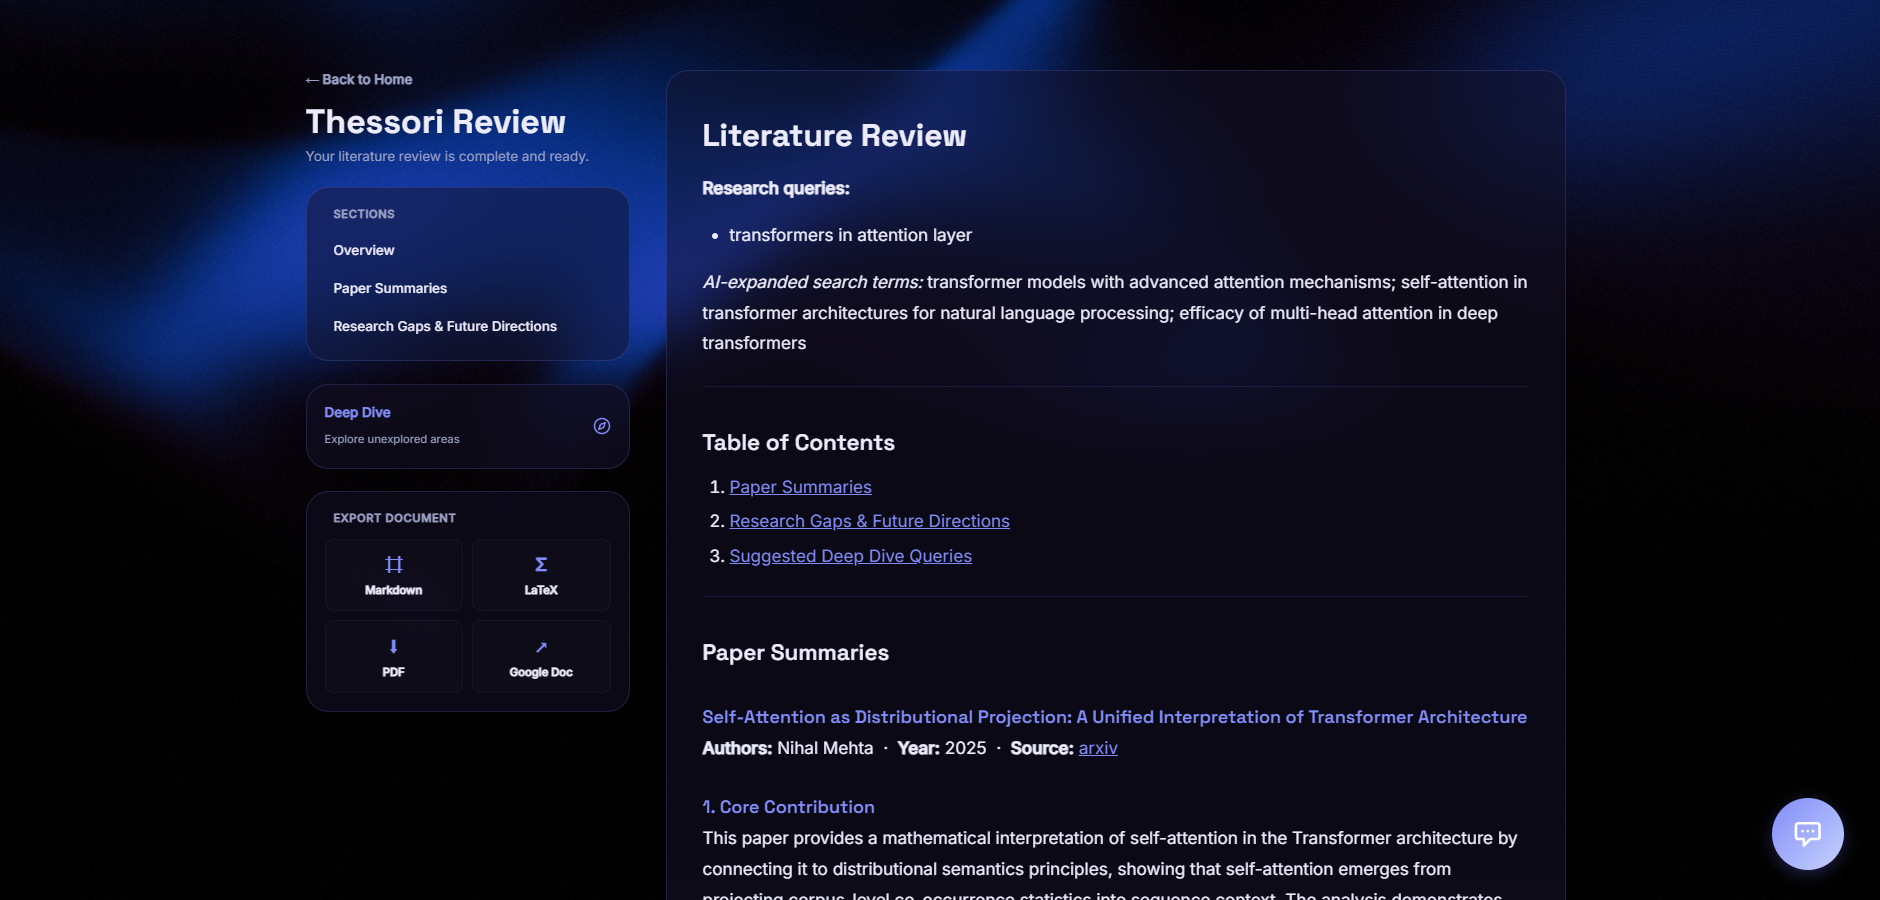Image resolution: width=1880 pixels, height=900 pixels.
Task: Select Paper Summaries in Sections sidebar
Action: click(390, 288)
